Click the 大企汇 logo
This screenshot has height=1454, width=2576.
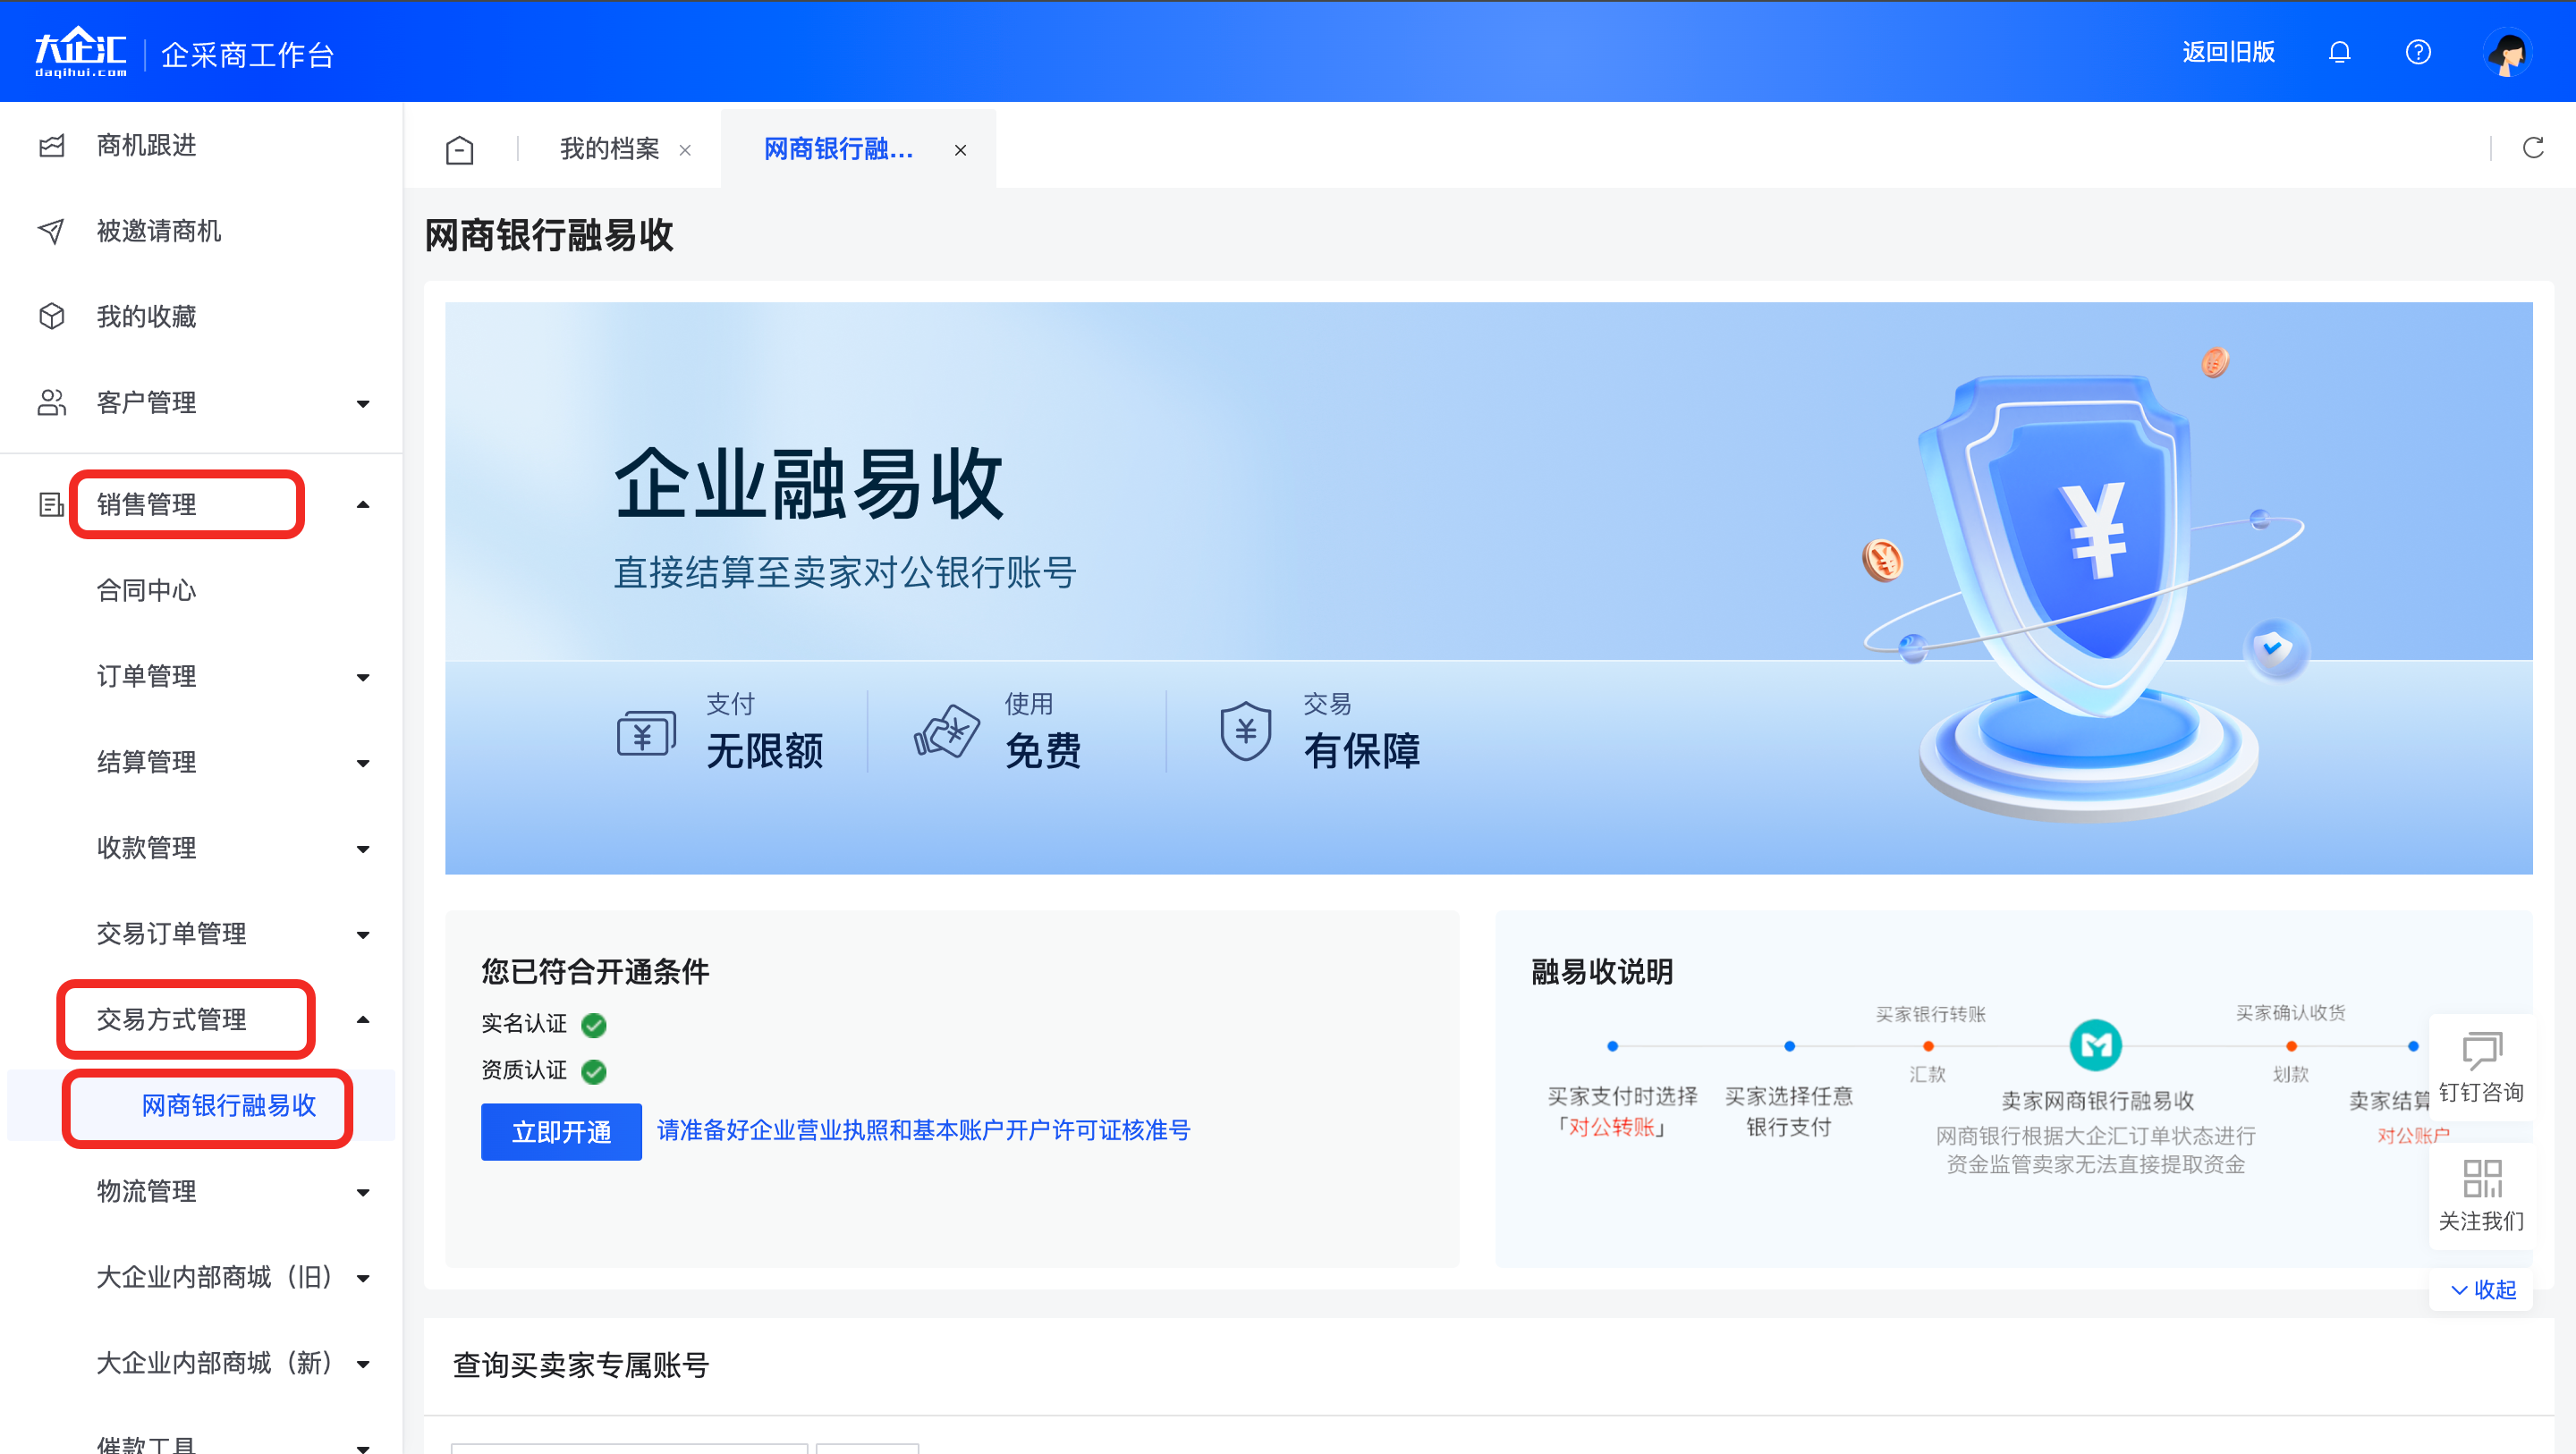(x=80, y=52)
